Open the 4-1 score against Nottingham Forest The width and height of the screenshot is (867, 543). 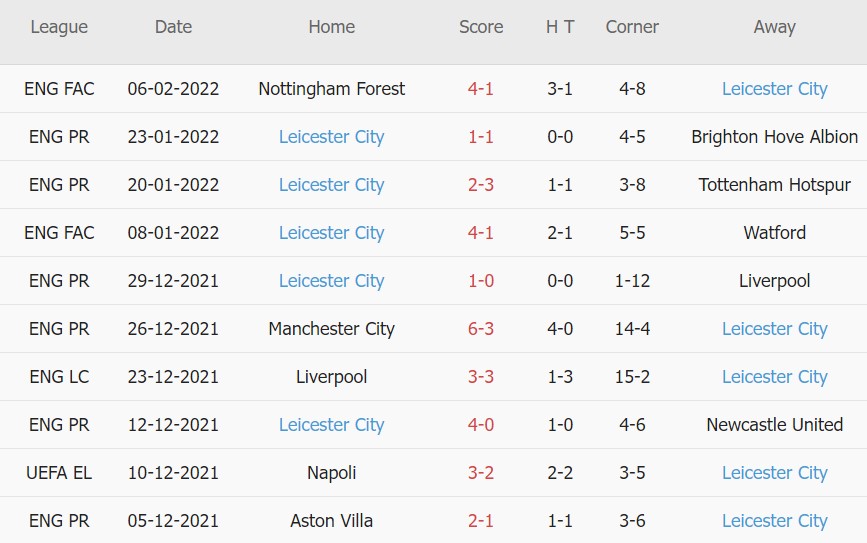point(481,89)
